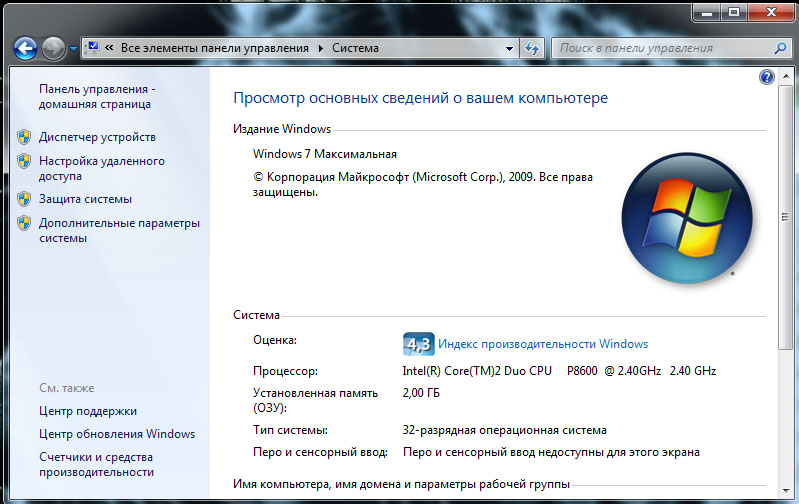Click the shield icon next to Диспетчер устройств
Image resolution: width=799 pixels, height=504 pixels.
[x=24, y=137]
